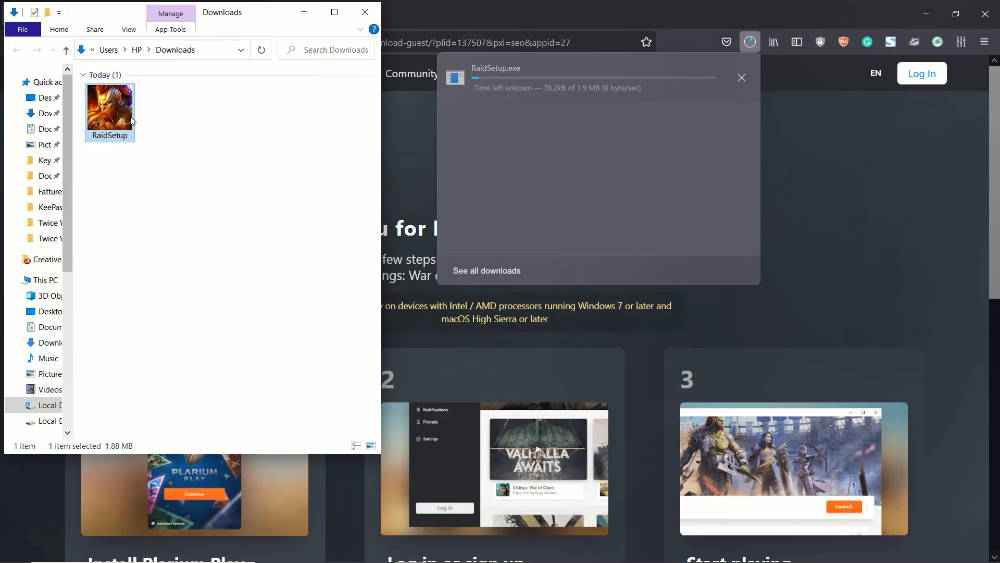Screen dimensions: 1000x563
Task: Switch to Large icons view in status bar
Action: 371,446
